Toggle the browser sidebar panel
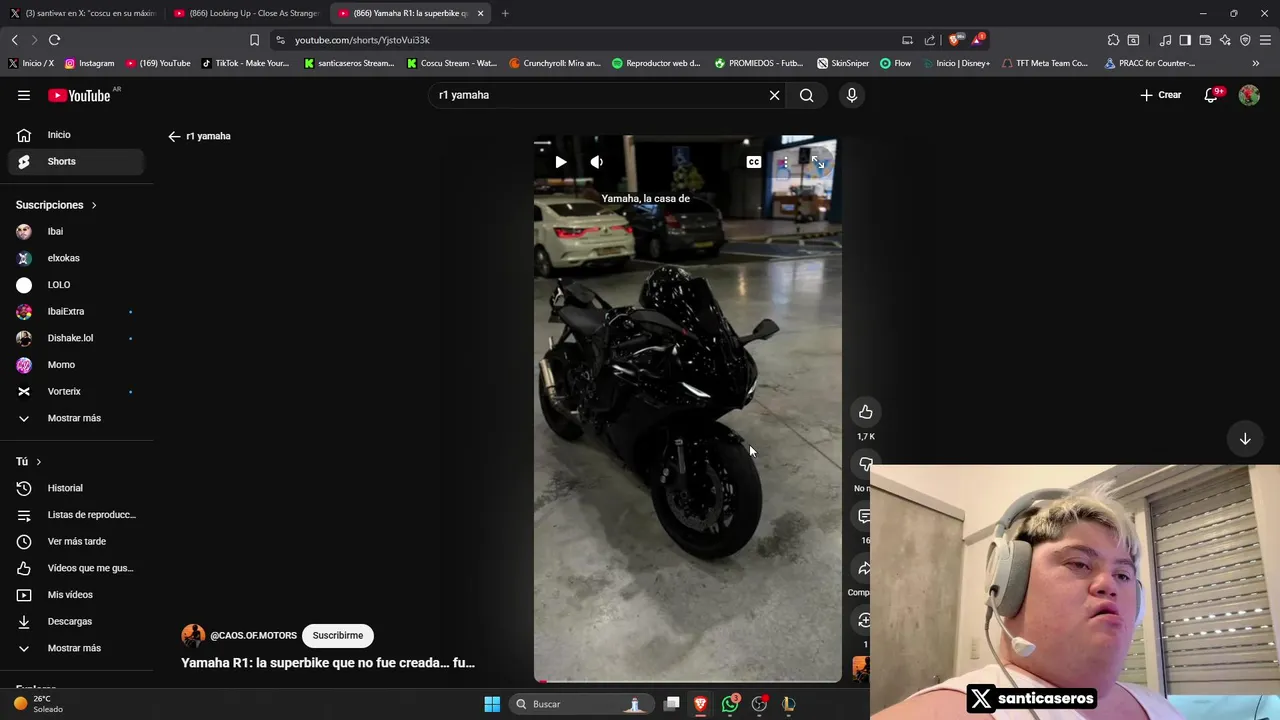 pos(1185,40)
